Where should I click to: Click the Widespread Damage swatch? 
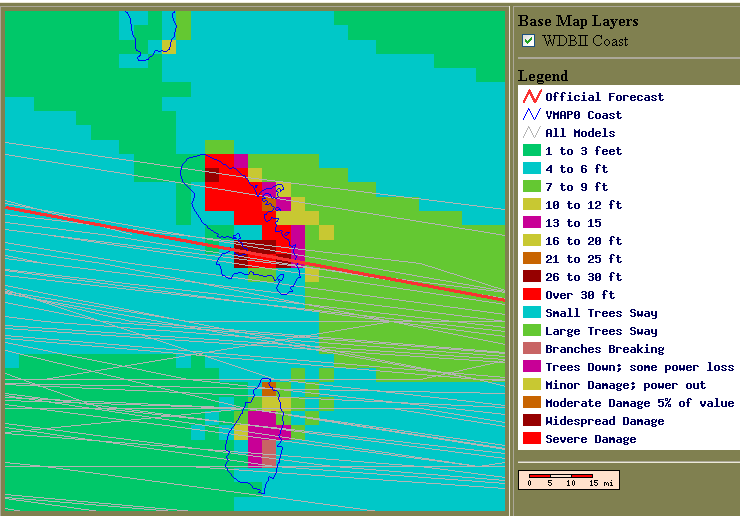point(532,421)
